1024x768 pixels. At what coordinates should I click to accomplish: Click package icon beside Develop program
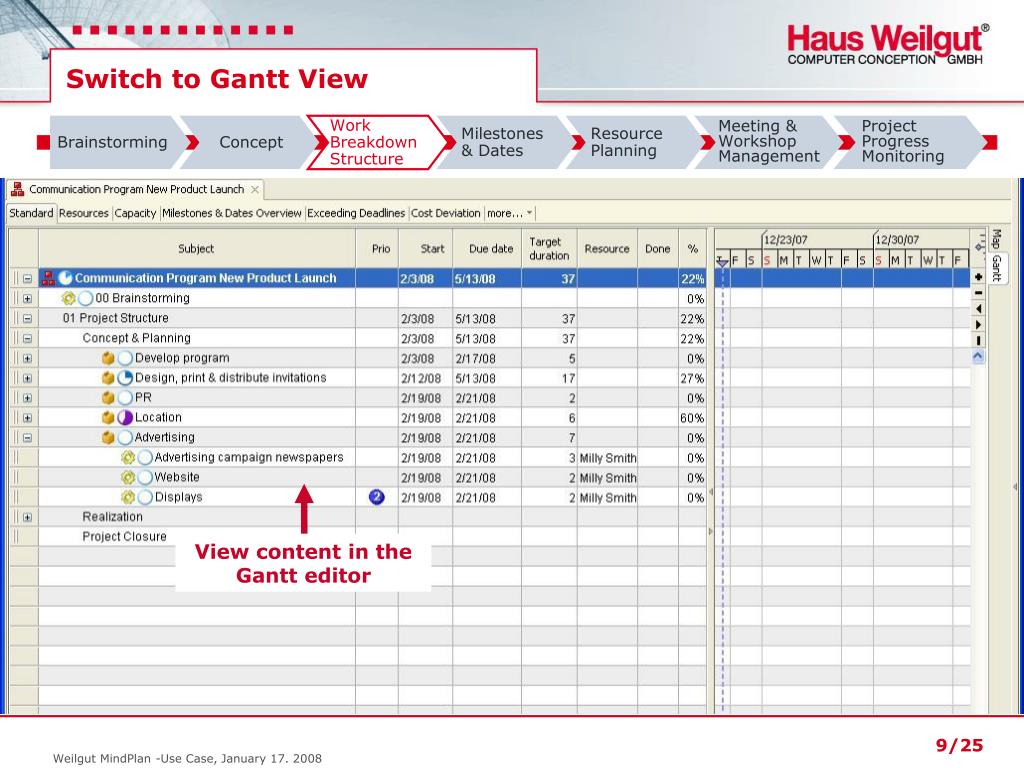108,358
